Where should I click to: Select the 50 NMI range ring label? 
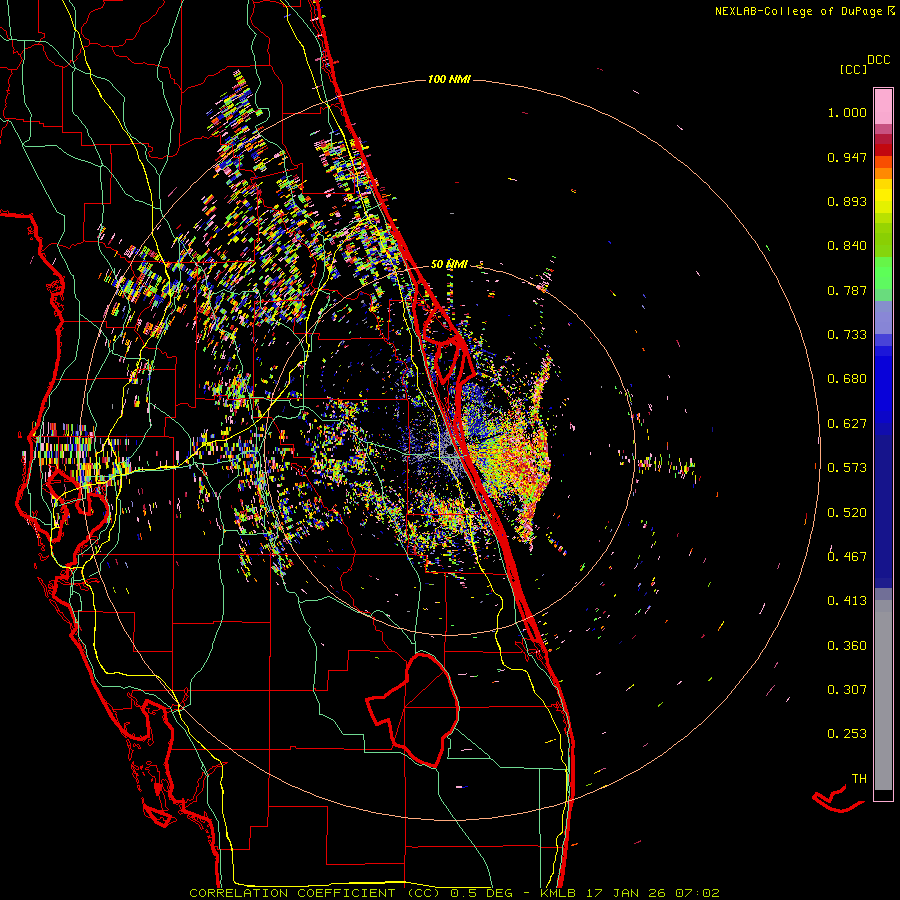point(449,264)
